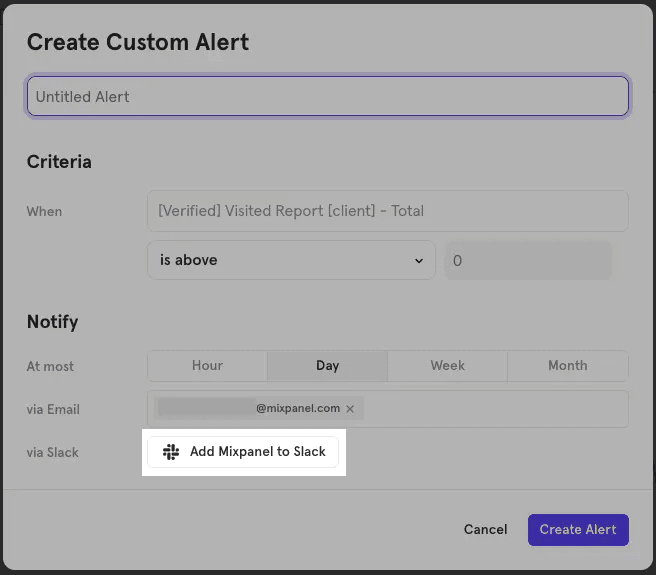656x575 pixels.
Task: Click the "At most" label
Action: [50, 366]
